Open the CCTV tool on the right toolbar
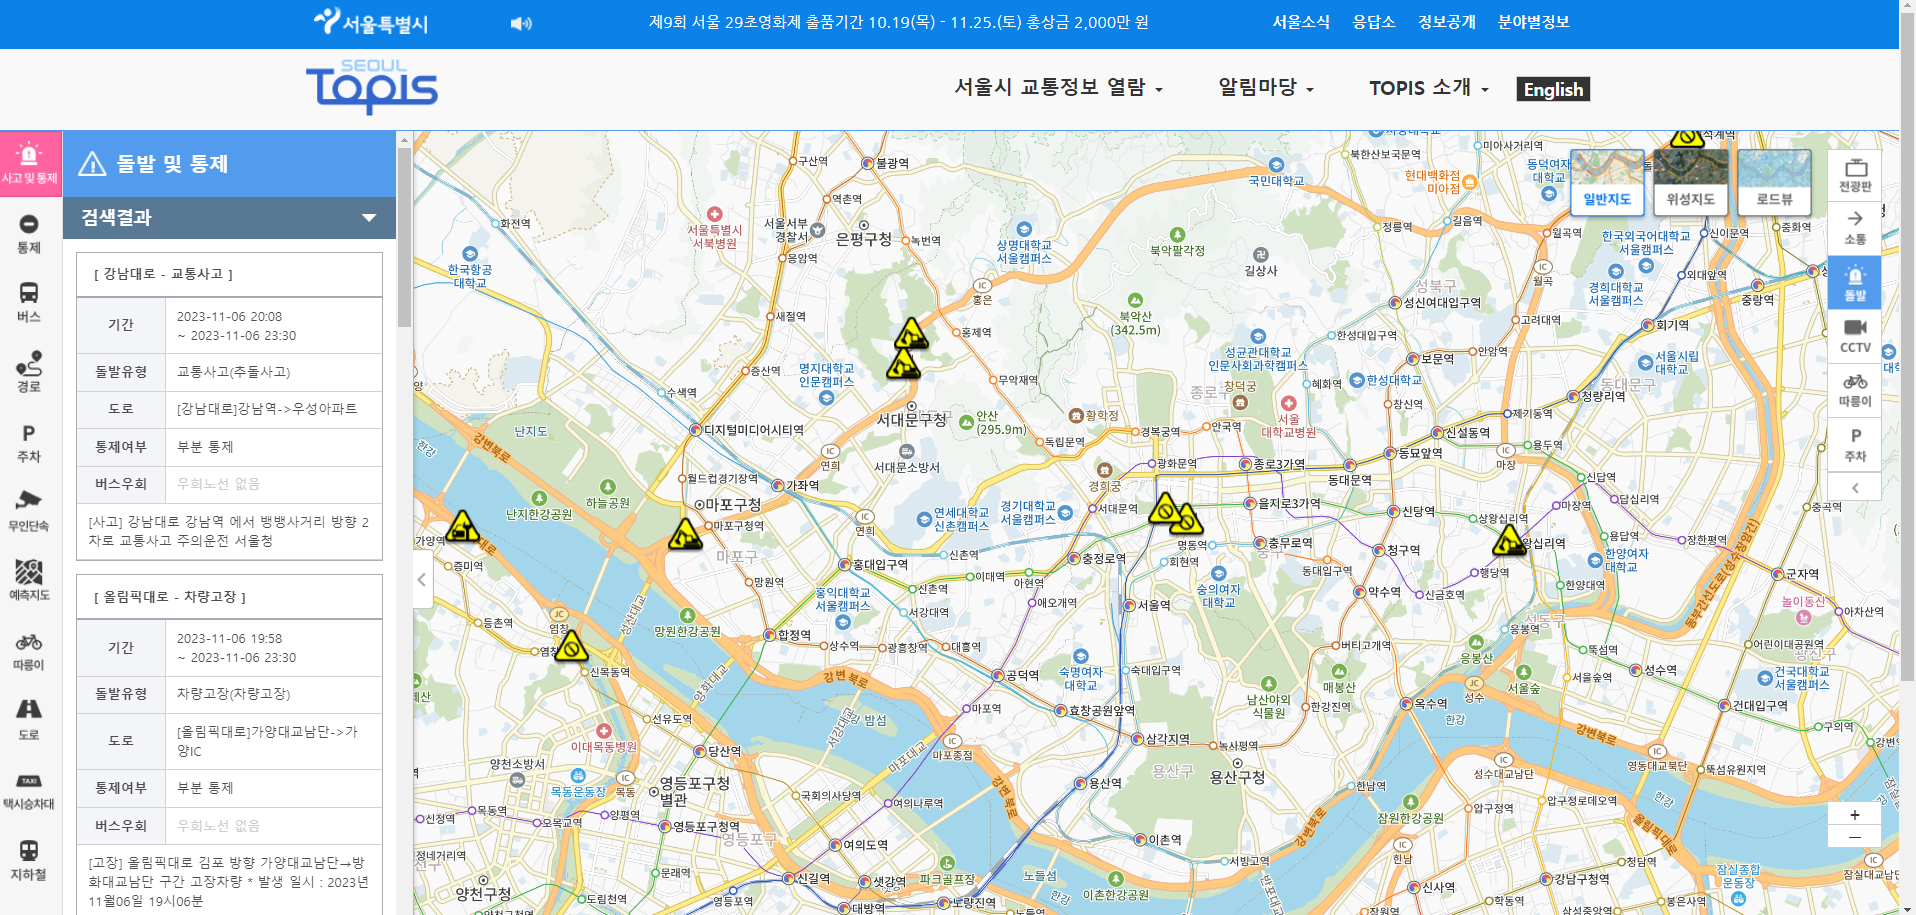This screenshot has height=915, width=1916. [1855, 337]
